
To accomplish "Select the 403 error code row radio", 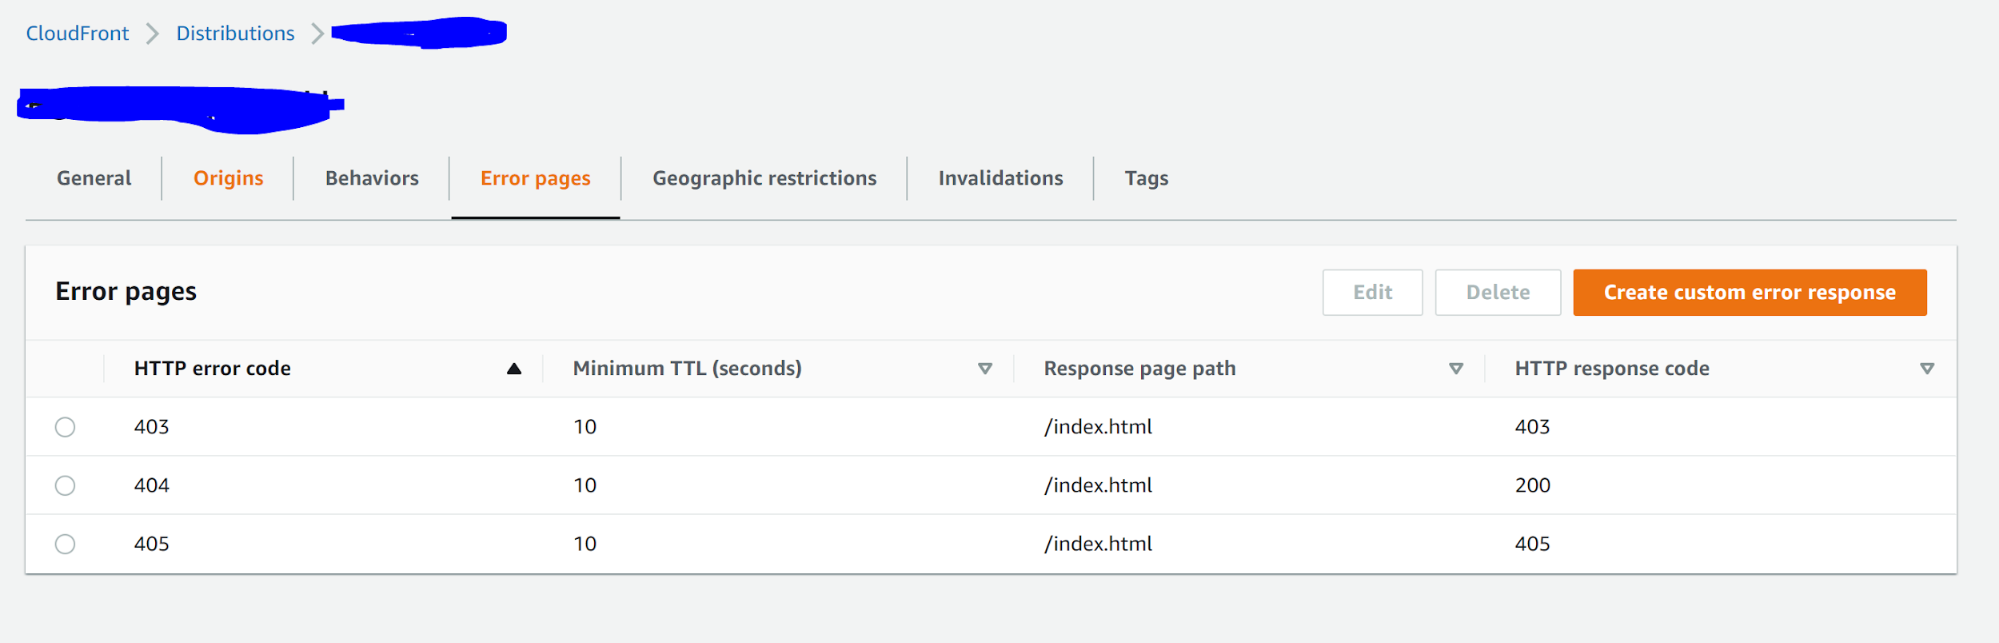I will point(65,427).
